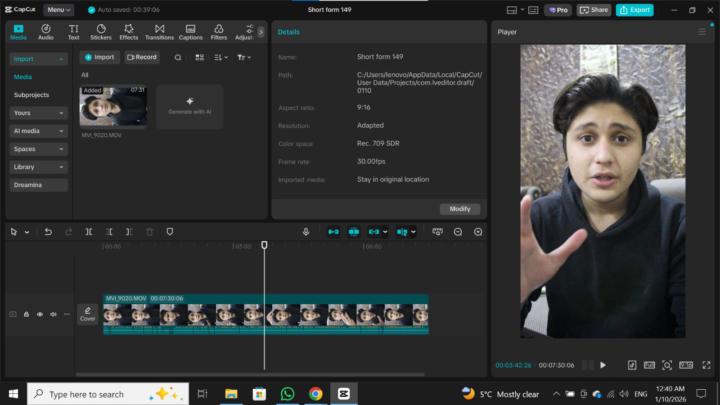Search media using the magnifier icon
This screenshot has width=720, height=405.
[x=178, y=57]
